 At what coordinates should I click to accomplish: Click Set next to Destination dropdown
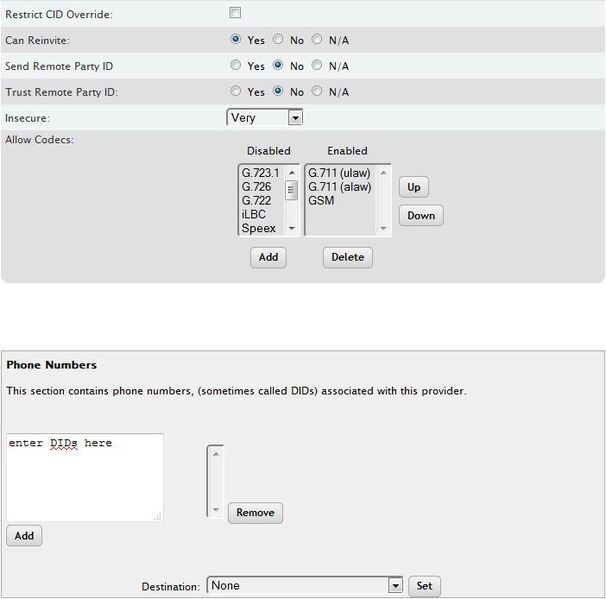[424, 586]
